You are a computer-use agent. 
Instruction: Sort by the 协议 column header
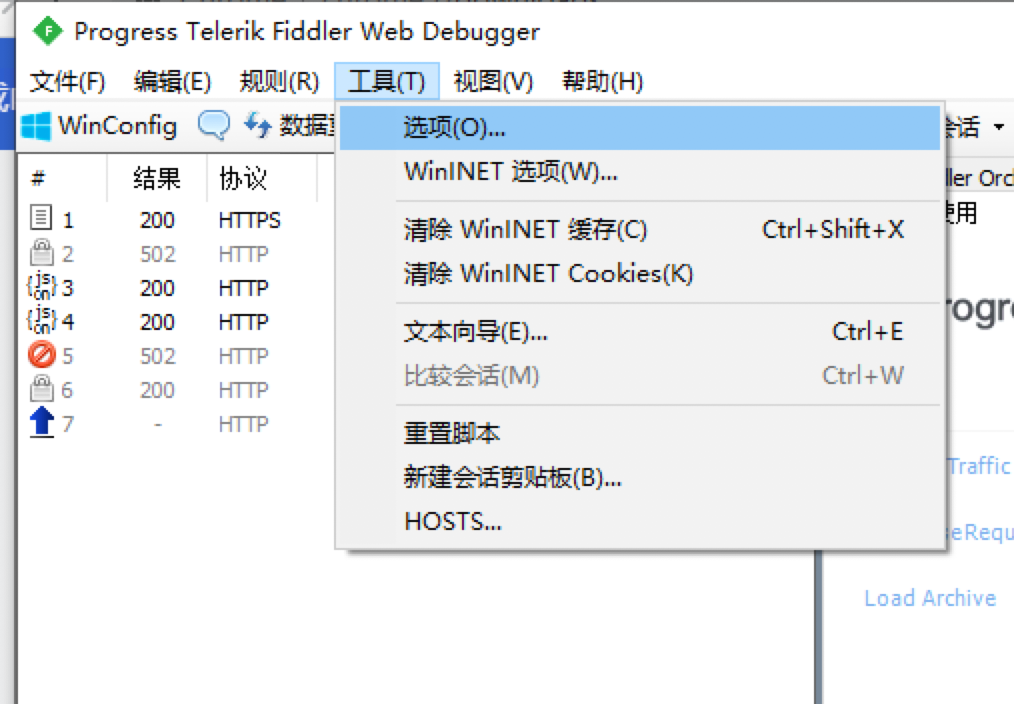coord(243,178)
